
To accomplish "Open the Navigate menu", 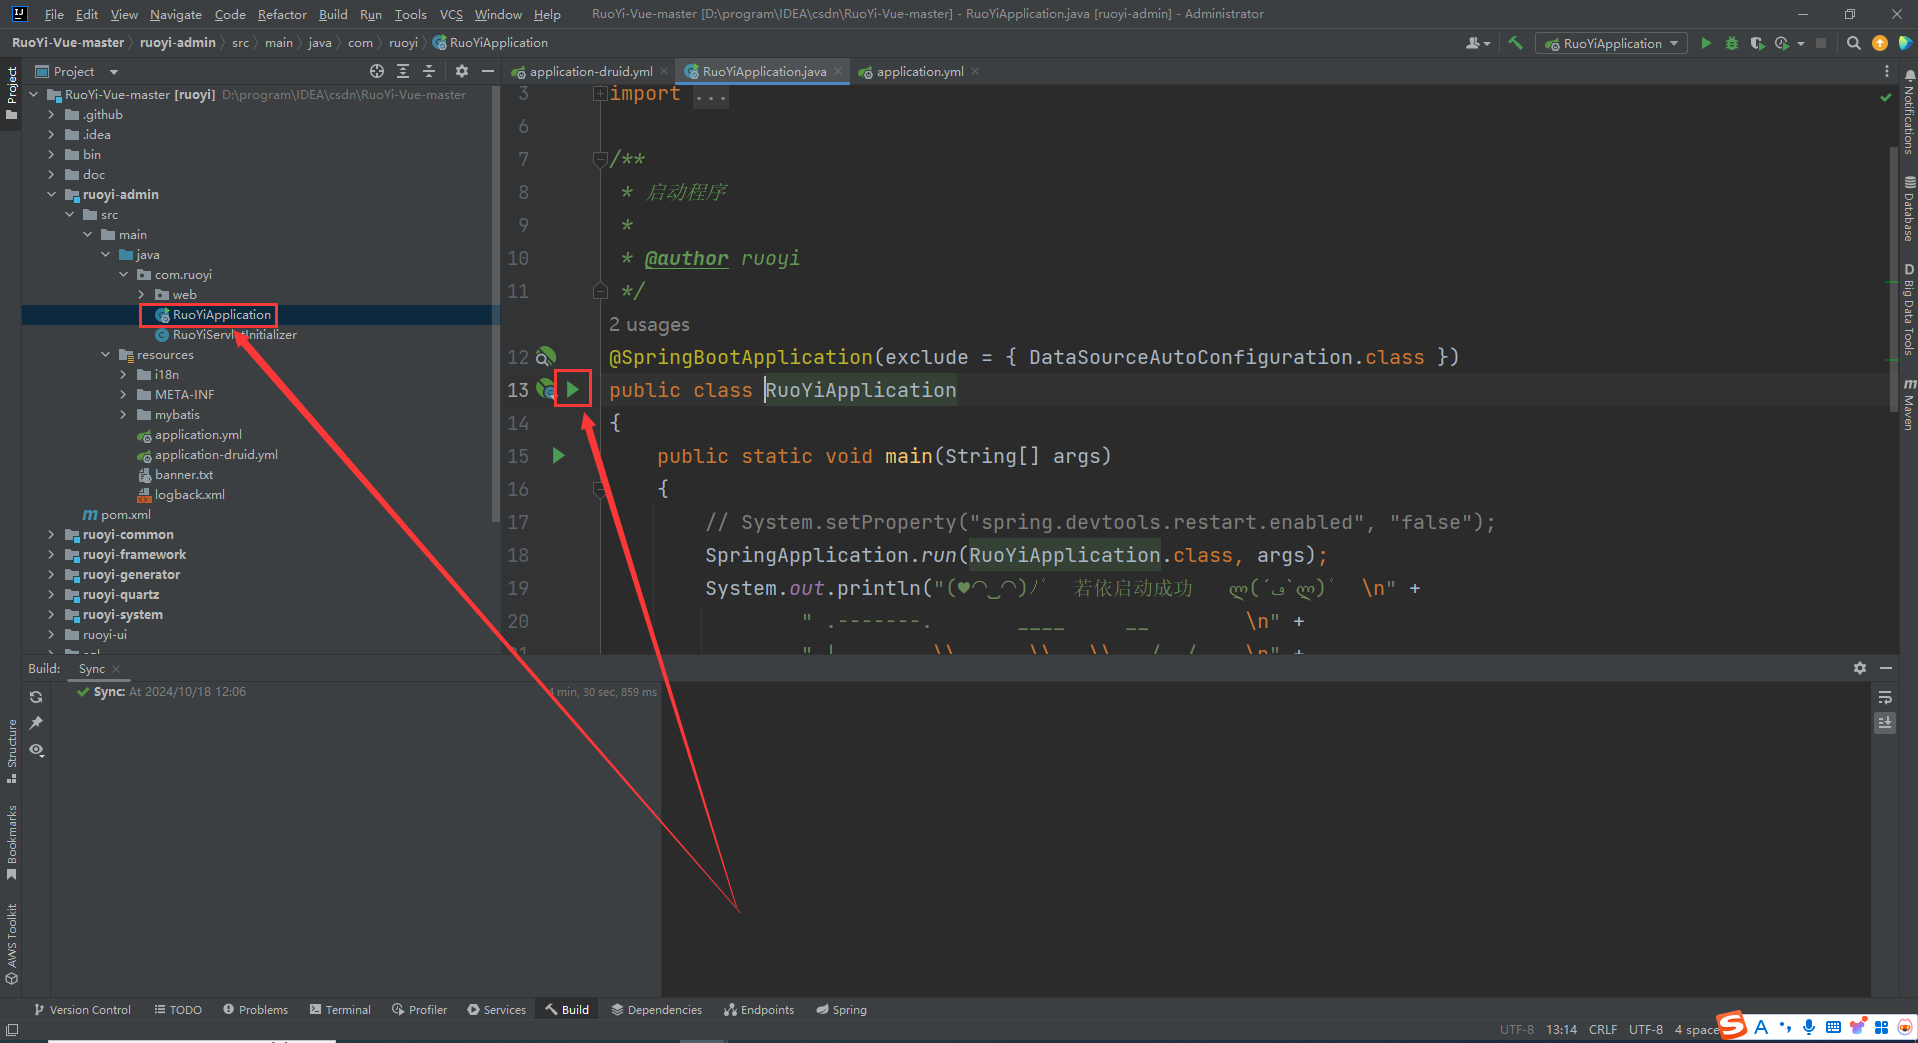I will point(175,14).
